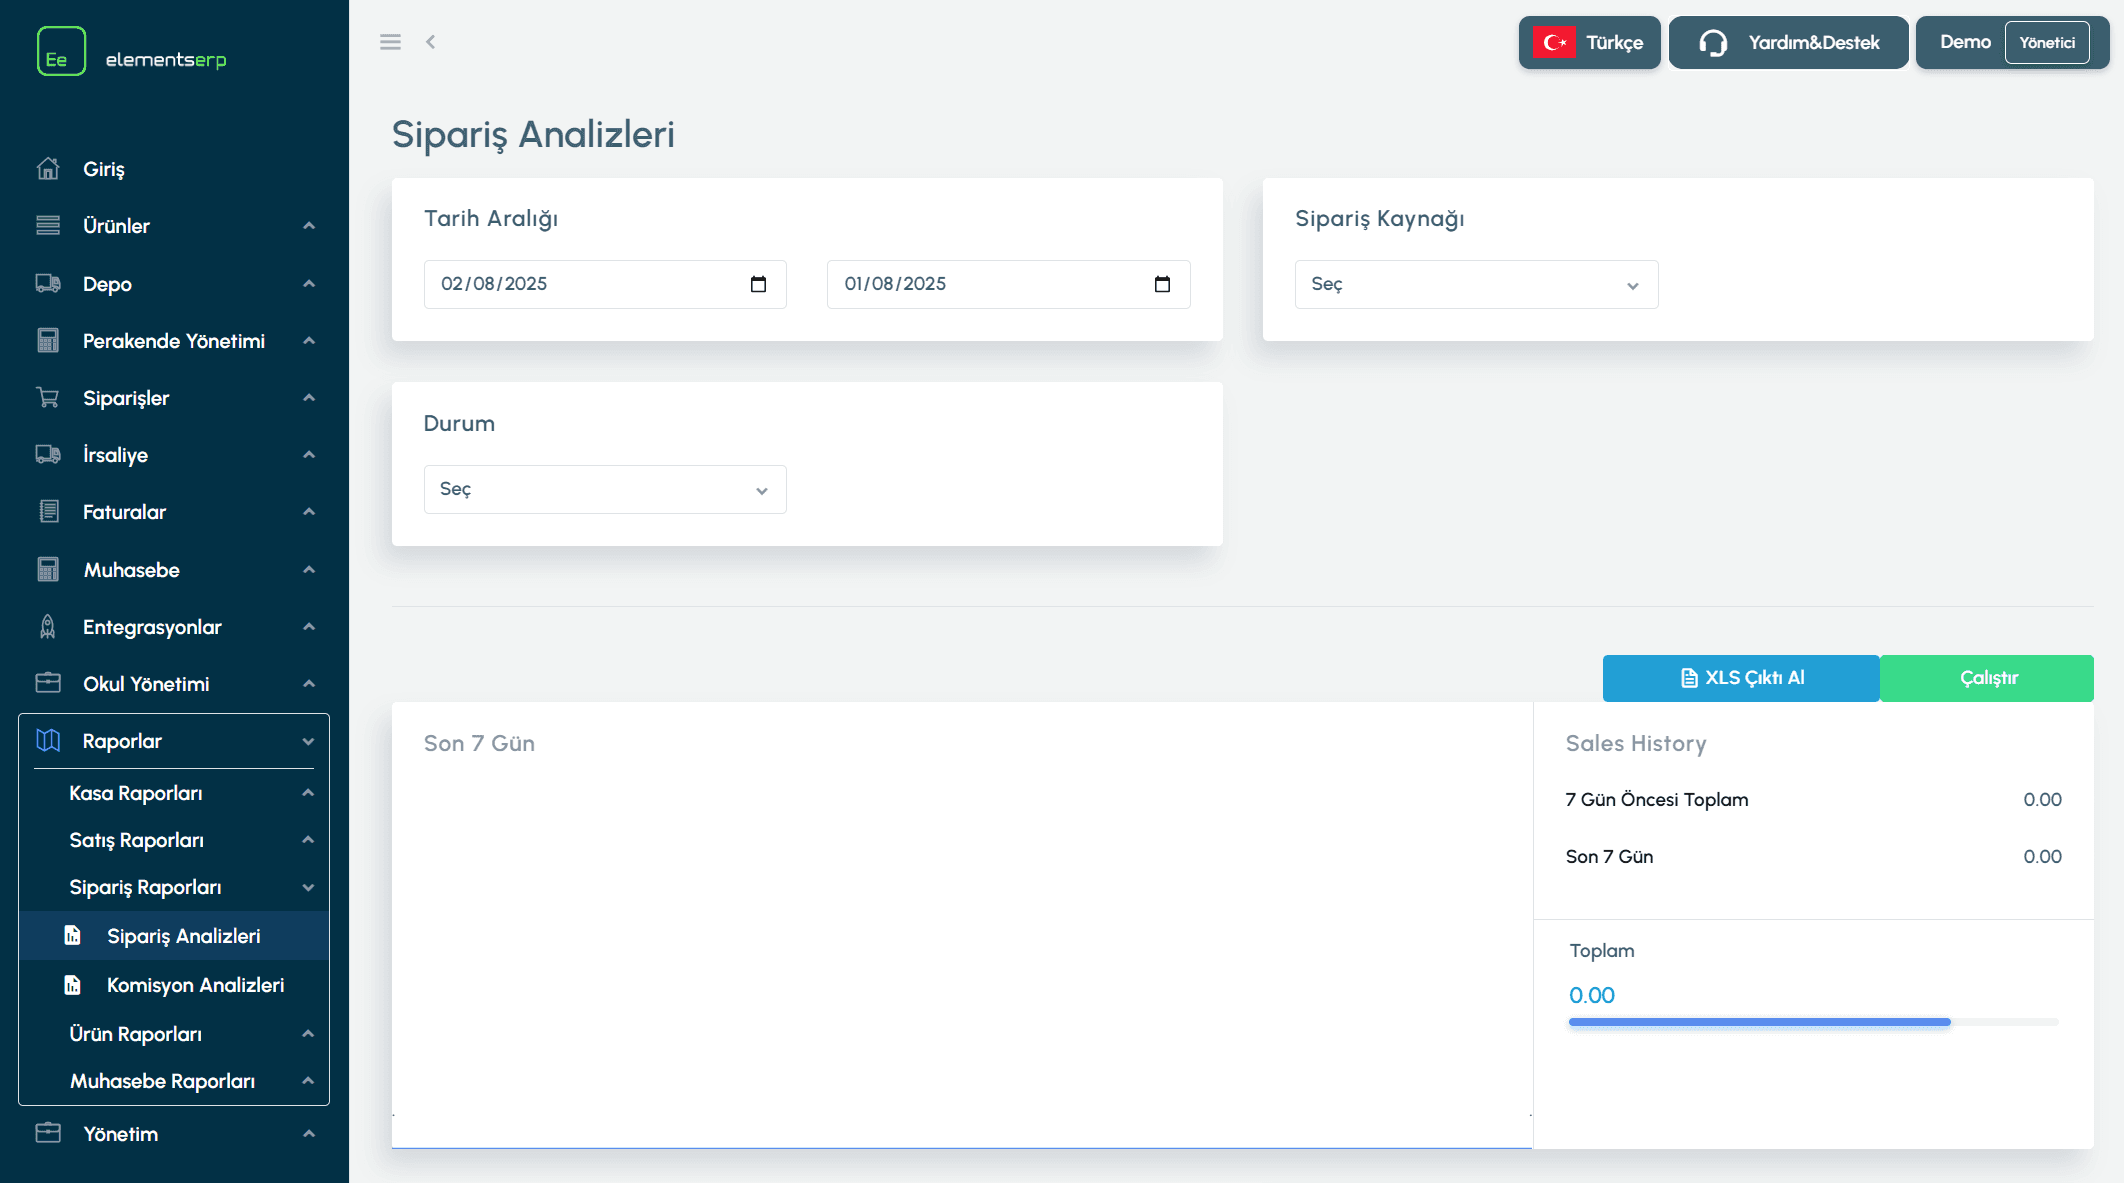Open Sipariş Analizleri report page

[183, 936]
